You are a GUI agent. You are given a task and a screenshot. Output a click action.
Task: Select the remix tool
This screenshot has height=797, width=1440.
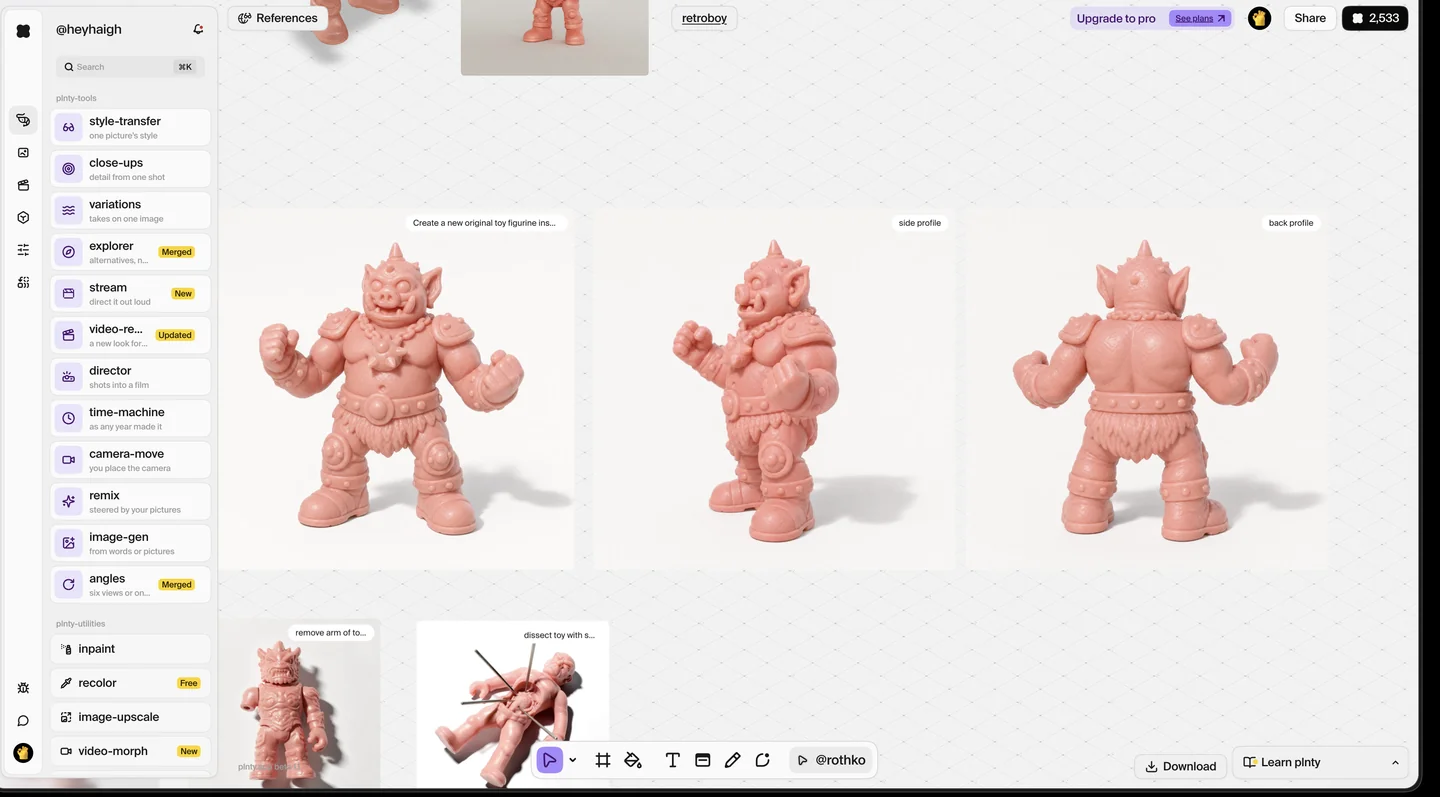click(x=131, y=501)
